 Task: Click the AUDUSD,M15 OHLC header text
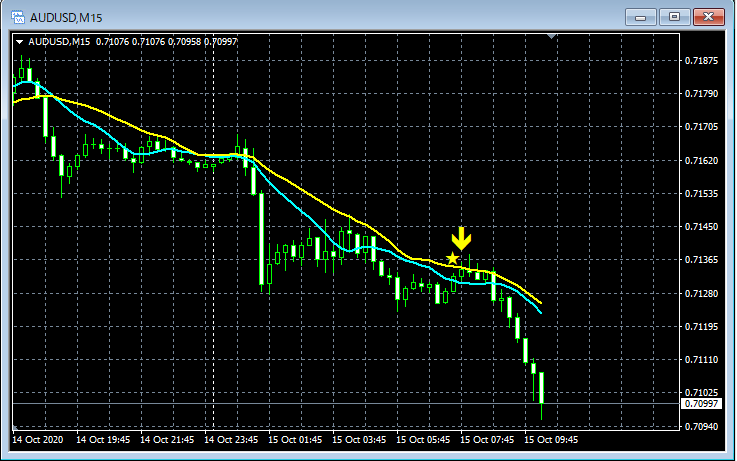[x=133, y=42]
